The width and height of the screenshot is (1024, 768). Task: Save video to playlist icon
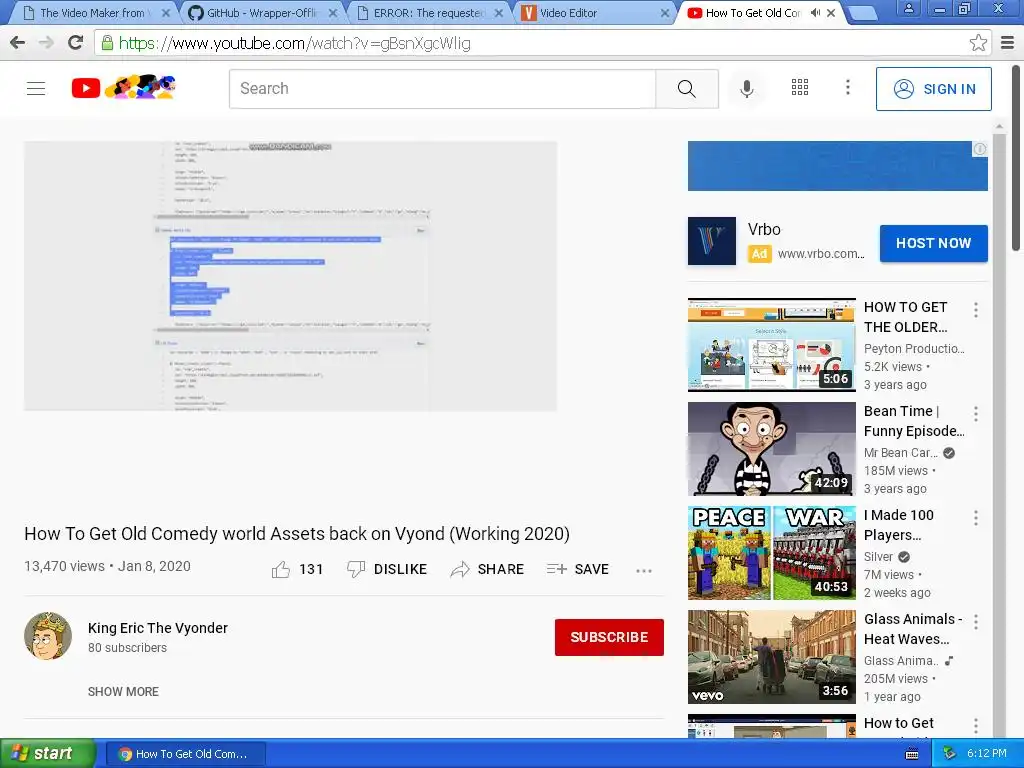point(556,569)
